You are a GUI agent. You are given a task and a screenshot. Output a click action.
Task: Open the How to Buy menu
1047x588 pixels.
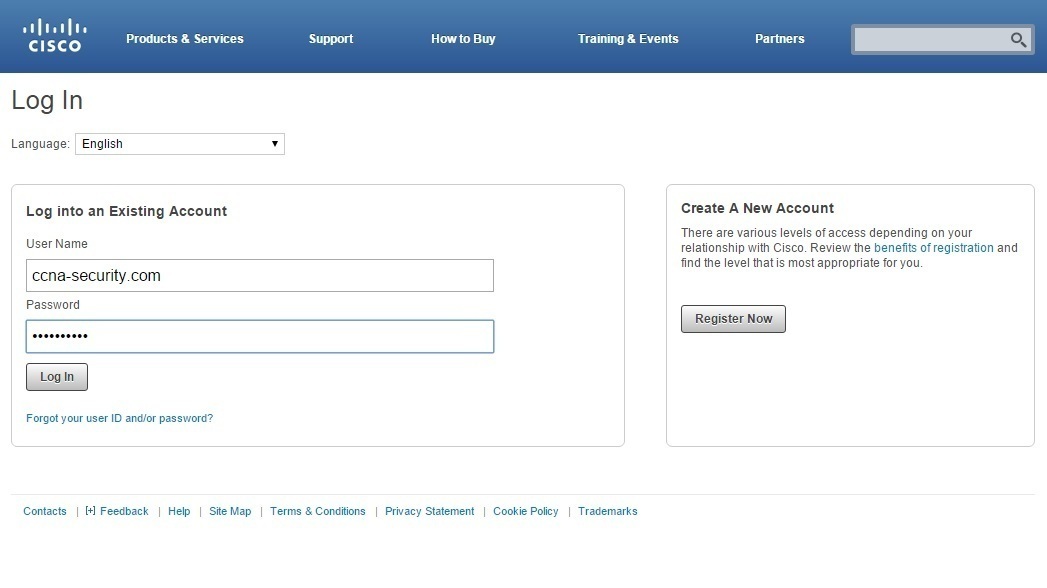[463, 39]
